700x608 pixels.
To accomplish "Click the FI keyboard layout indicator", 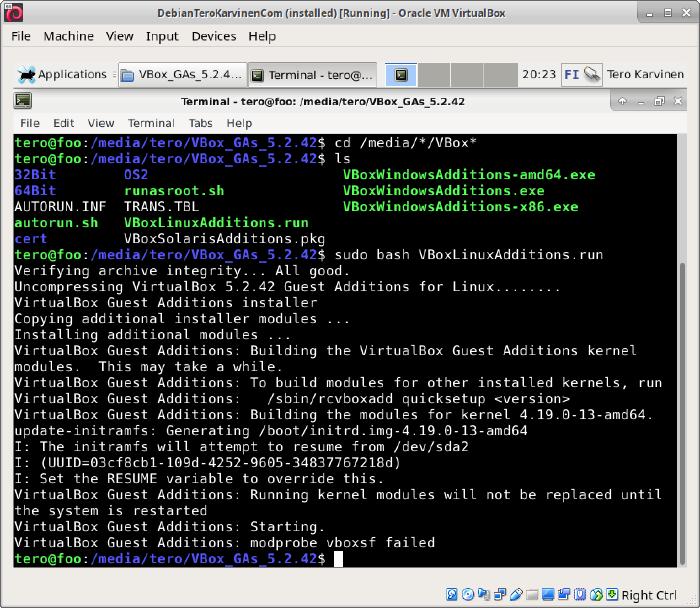I will (571, 74).
